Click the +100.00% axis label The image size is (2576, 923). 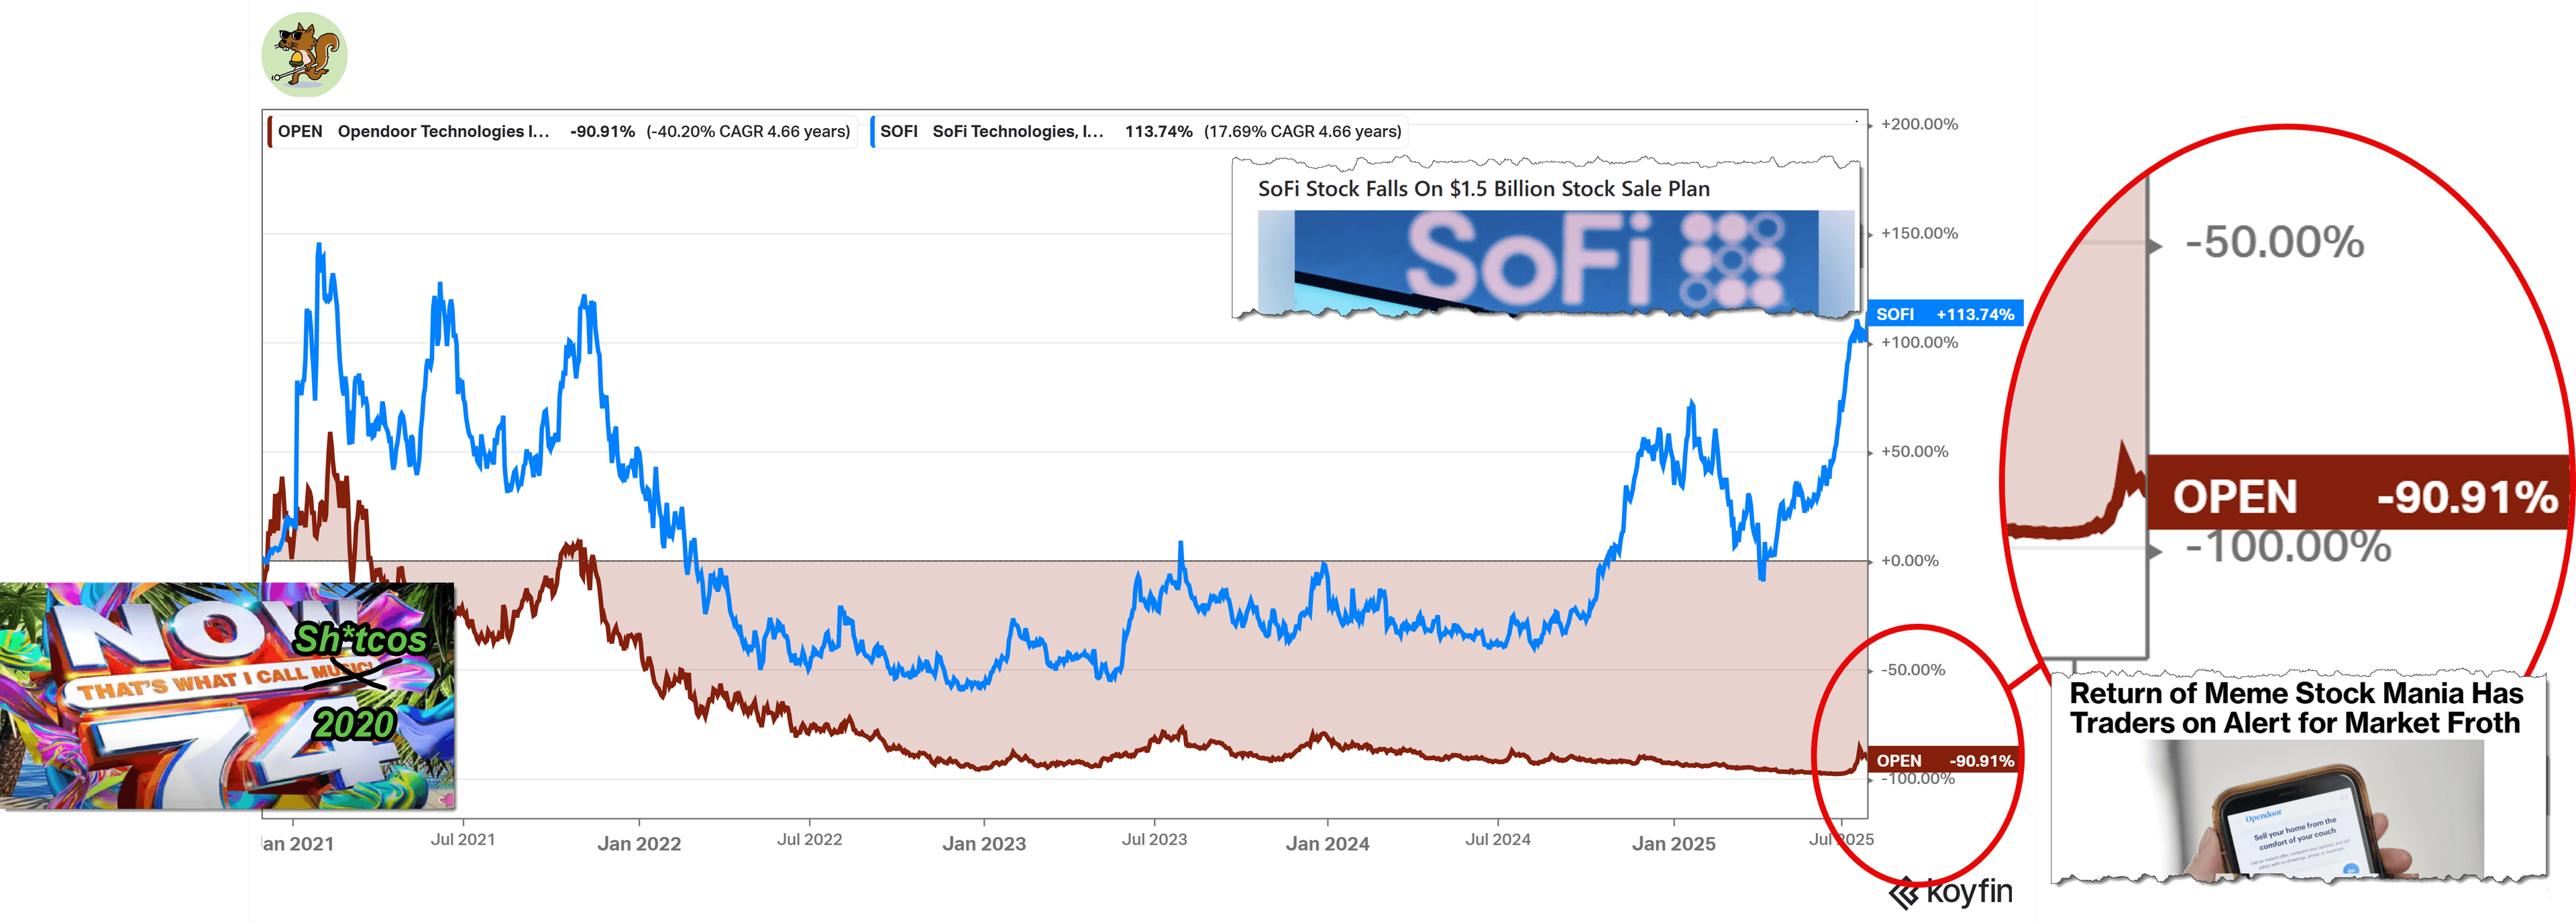coord(1919,343)
